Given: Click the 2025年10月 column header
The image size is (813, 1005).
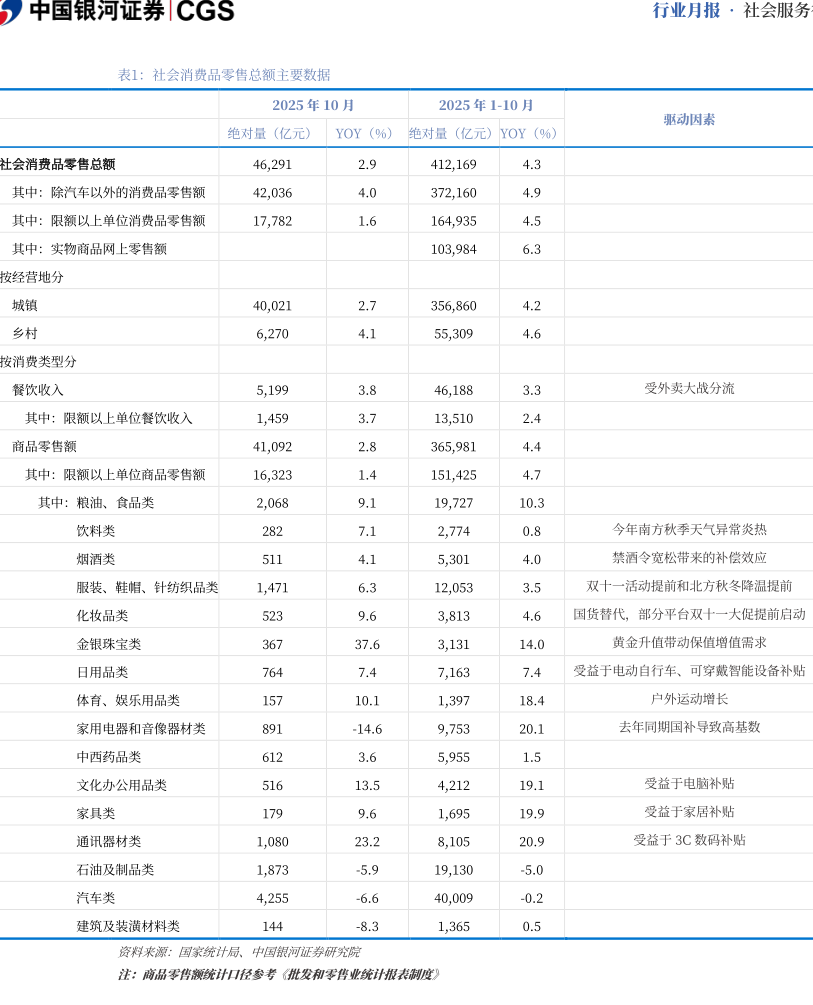Looking at the screenshot, I should click(313, 105).
